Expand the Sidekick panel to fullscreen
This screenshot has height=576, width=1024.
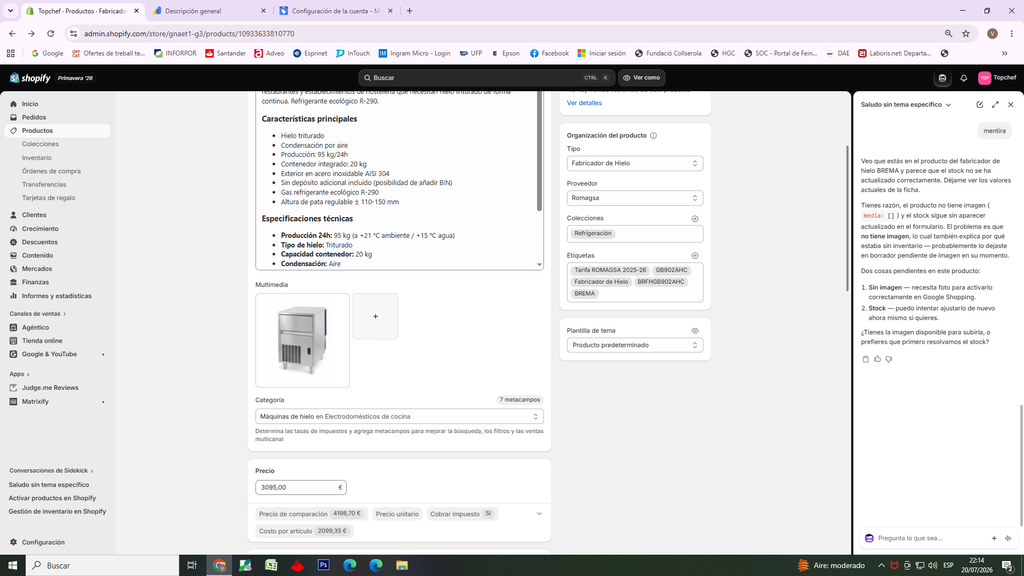point(995,104)
